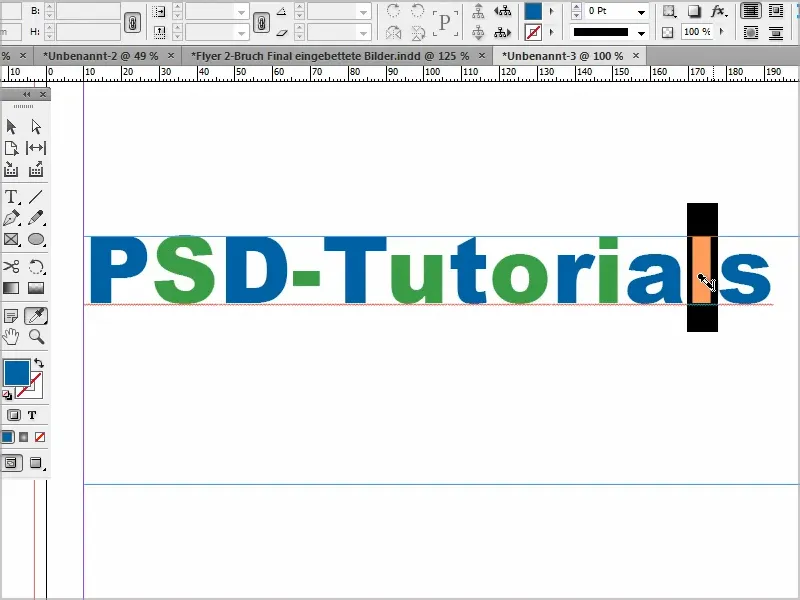Open rotation angle dropdown
The height and width of the screenshot is (600, 800).
point(363,11)
